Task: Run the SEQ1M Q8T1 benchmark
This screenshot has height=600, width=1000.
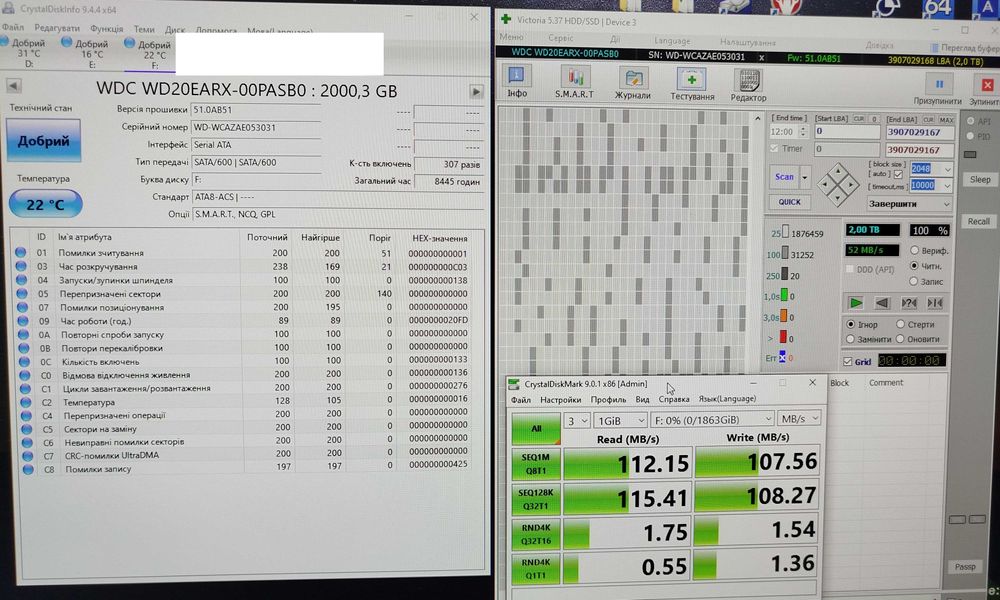Action: 536,464
